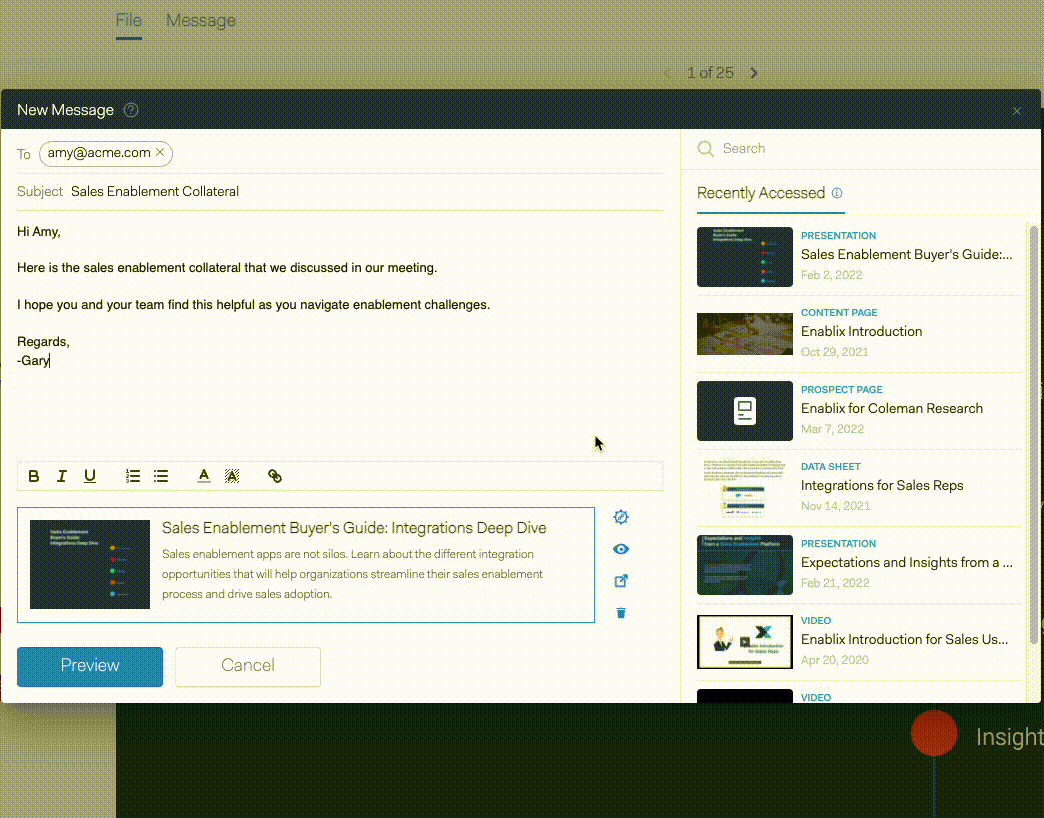Click 'Hi Amy,' greeting line
This screenshot has height=818, width=1044.
[39, 232]
